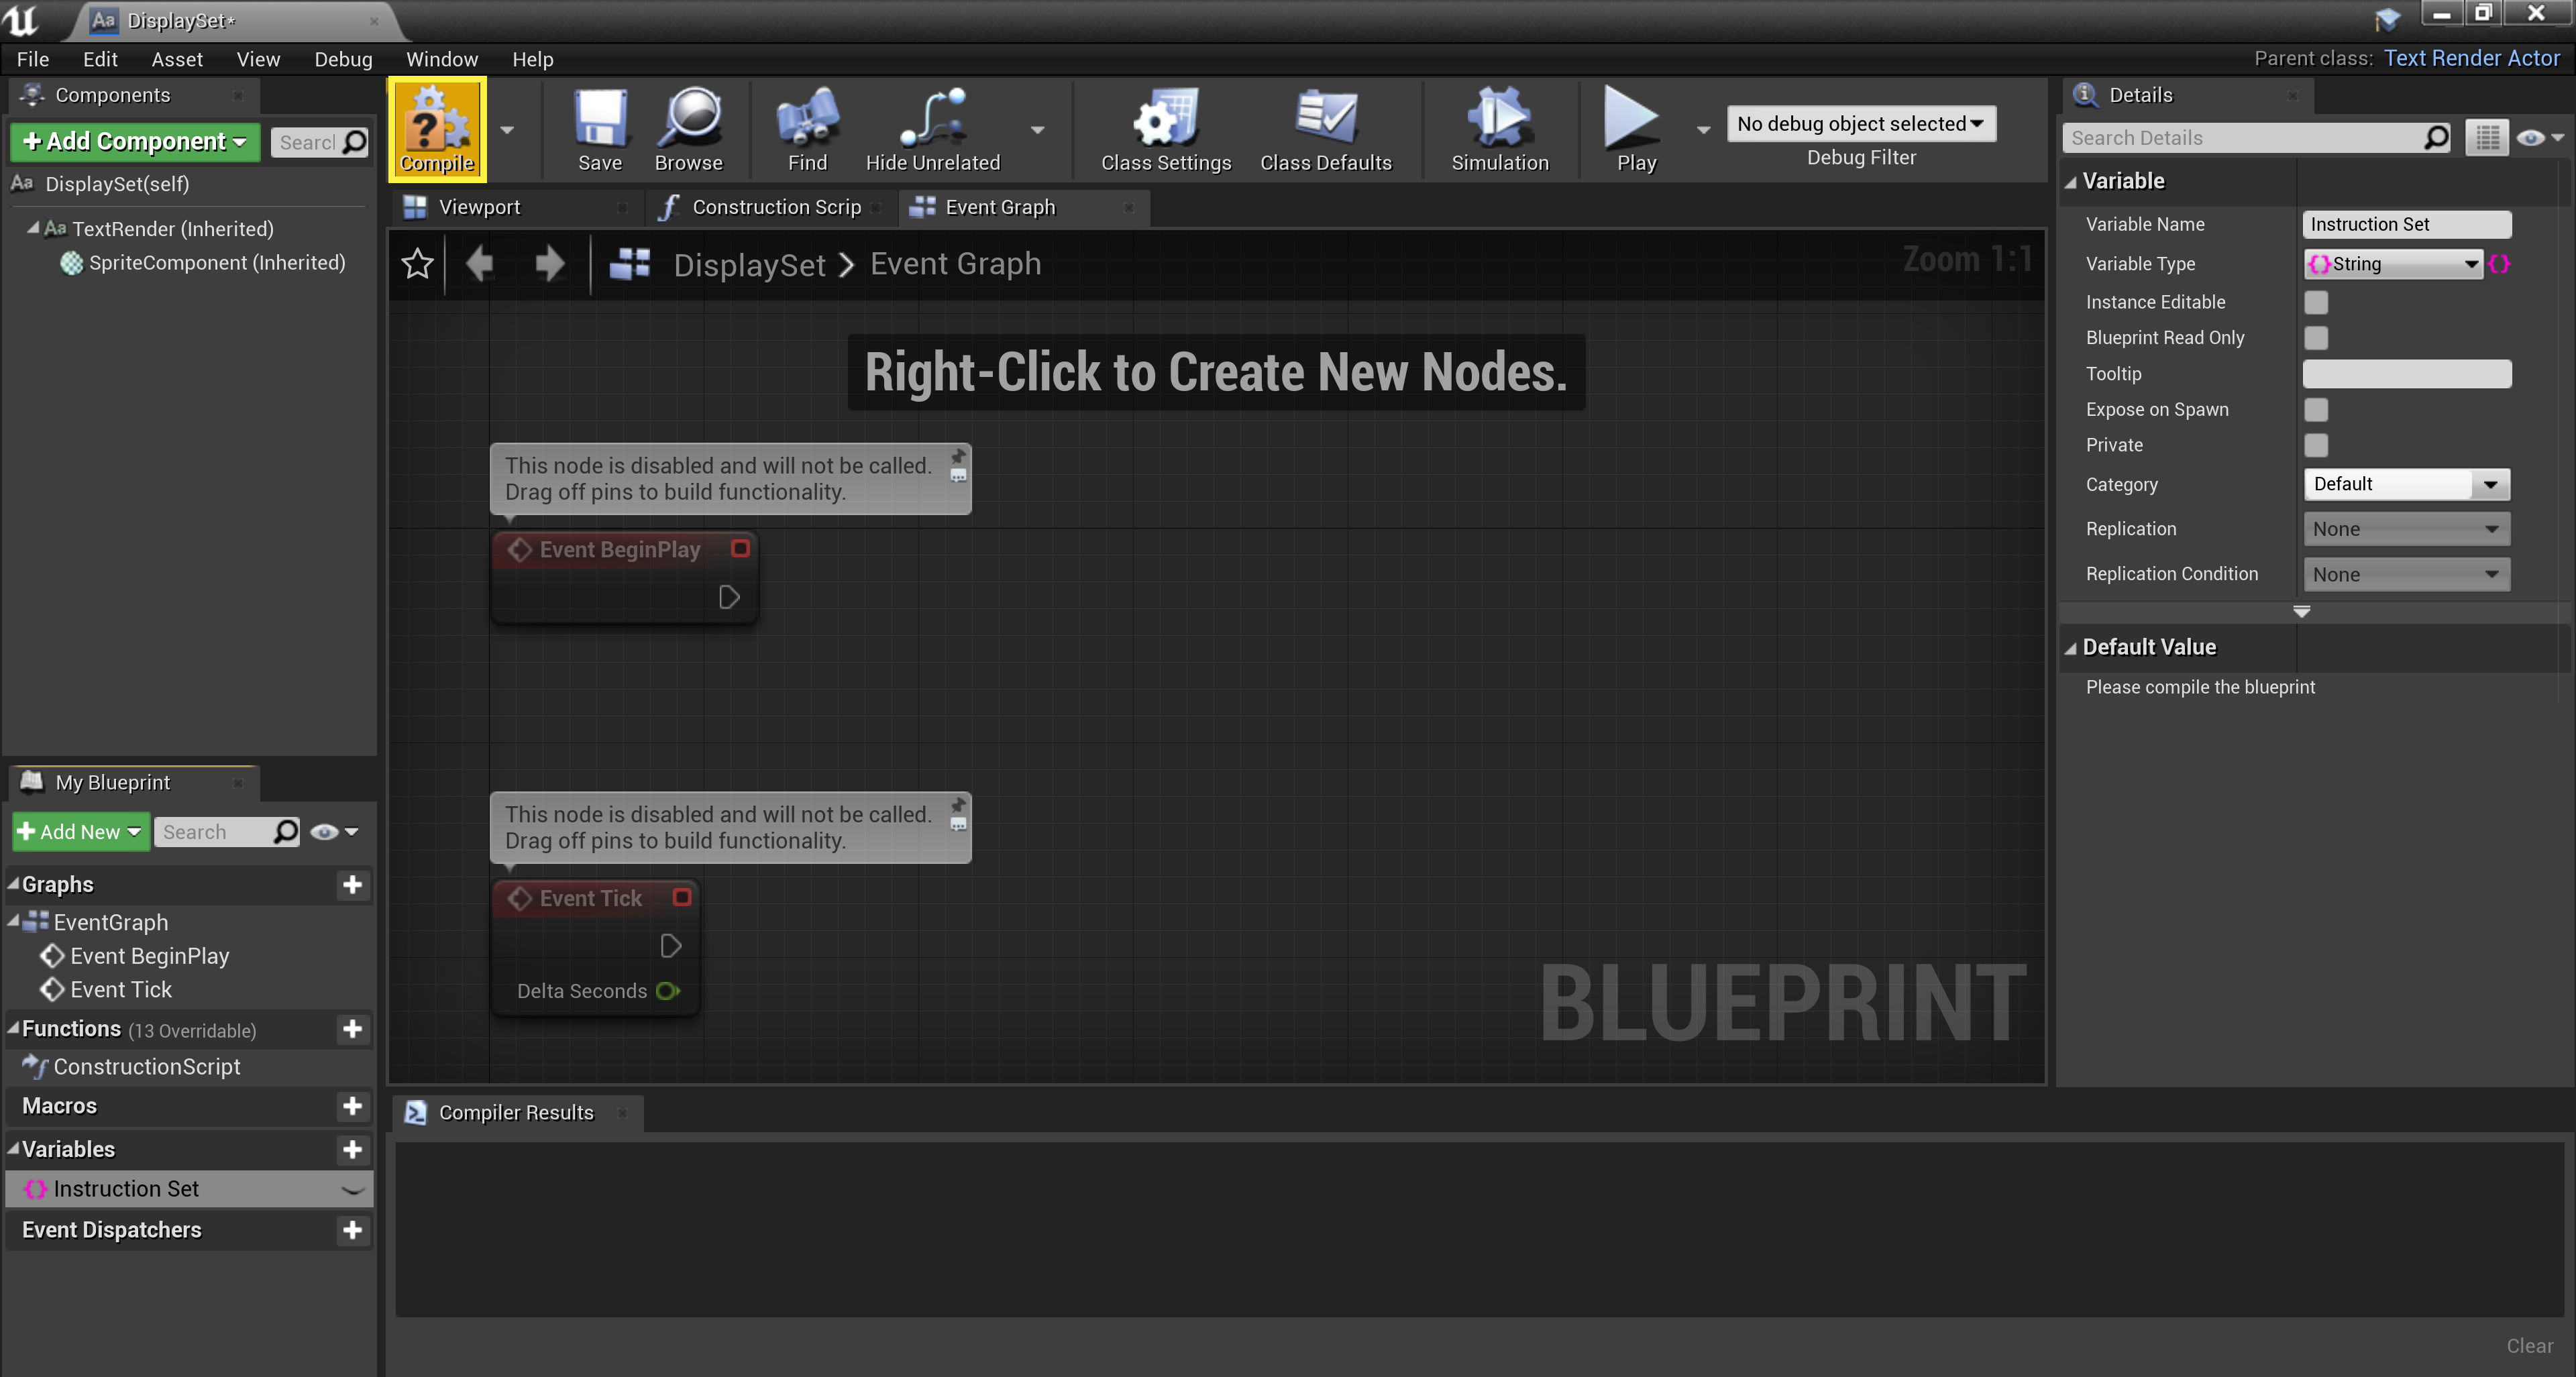Compile the blueprint

(436, 129)
